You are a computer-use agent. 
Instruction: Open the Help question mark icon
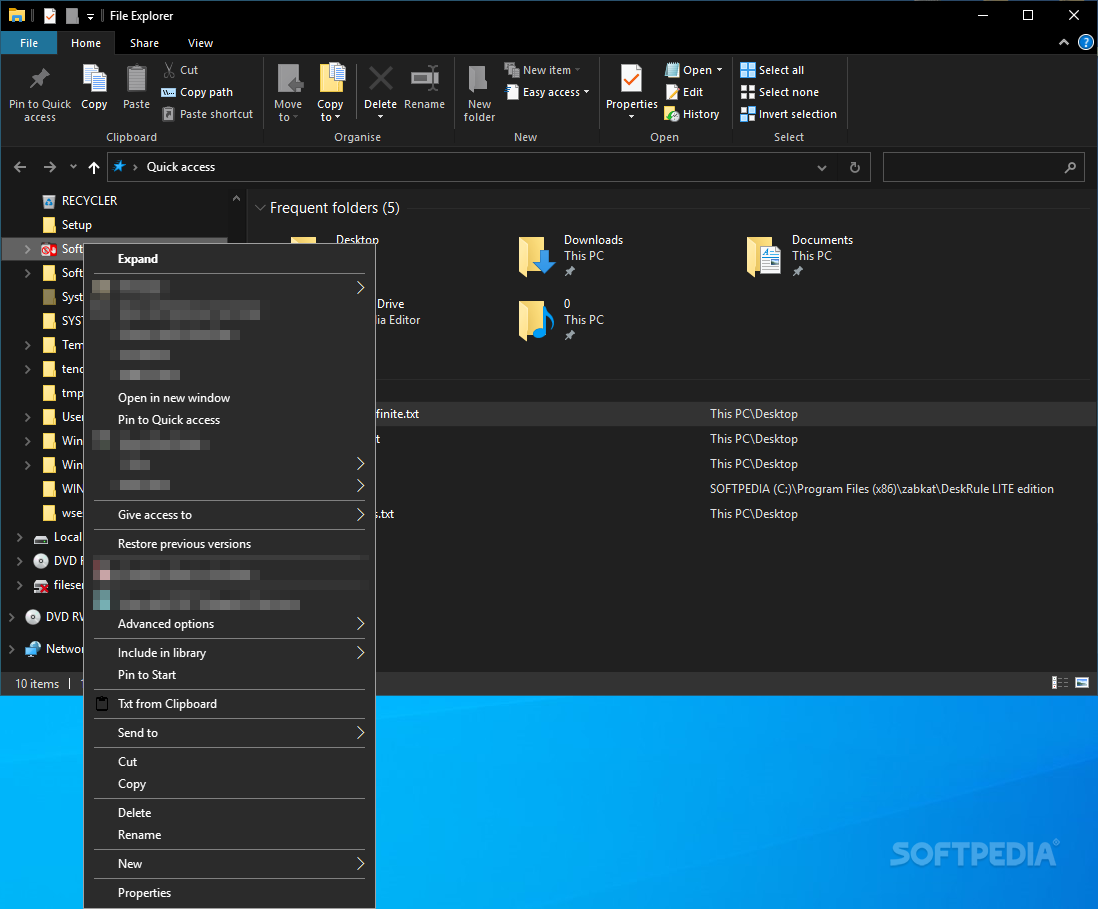pyautogui.click(x=1085, y=43)
